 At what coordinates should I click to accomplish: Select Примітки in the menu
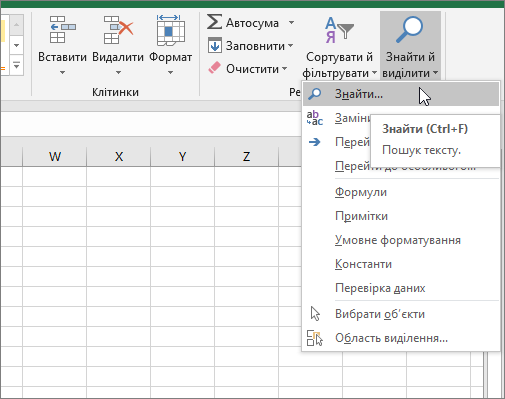[401, 216]
